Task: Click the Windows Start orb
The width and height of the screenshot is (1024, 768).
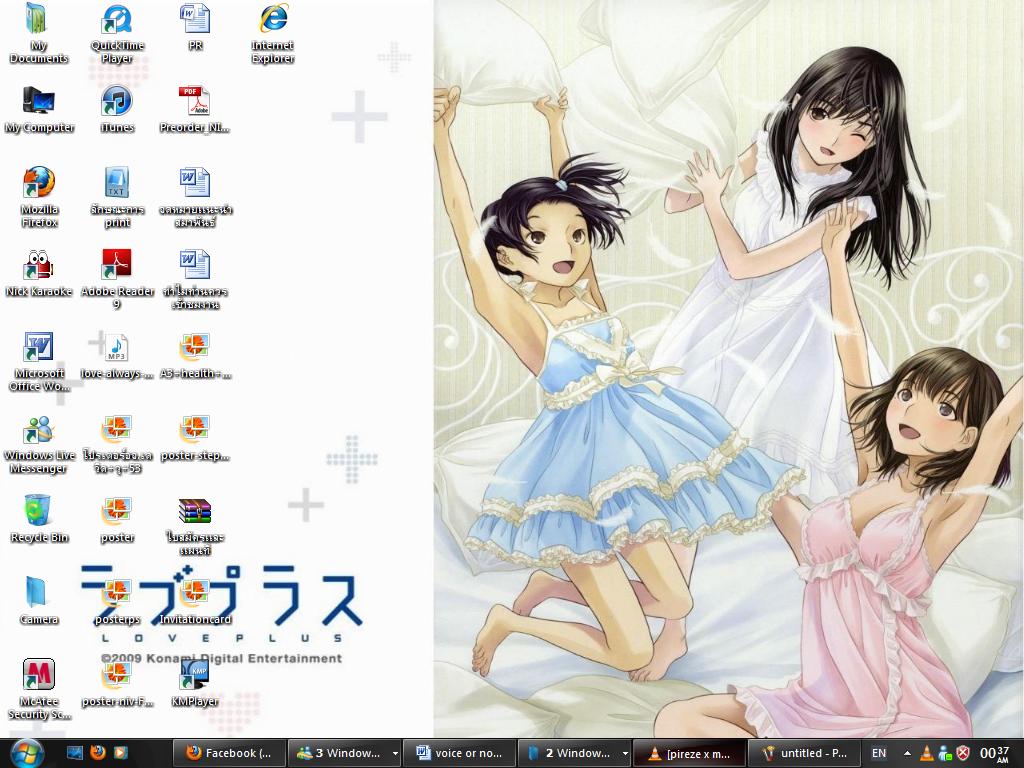Action: (x=26, y=753)
